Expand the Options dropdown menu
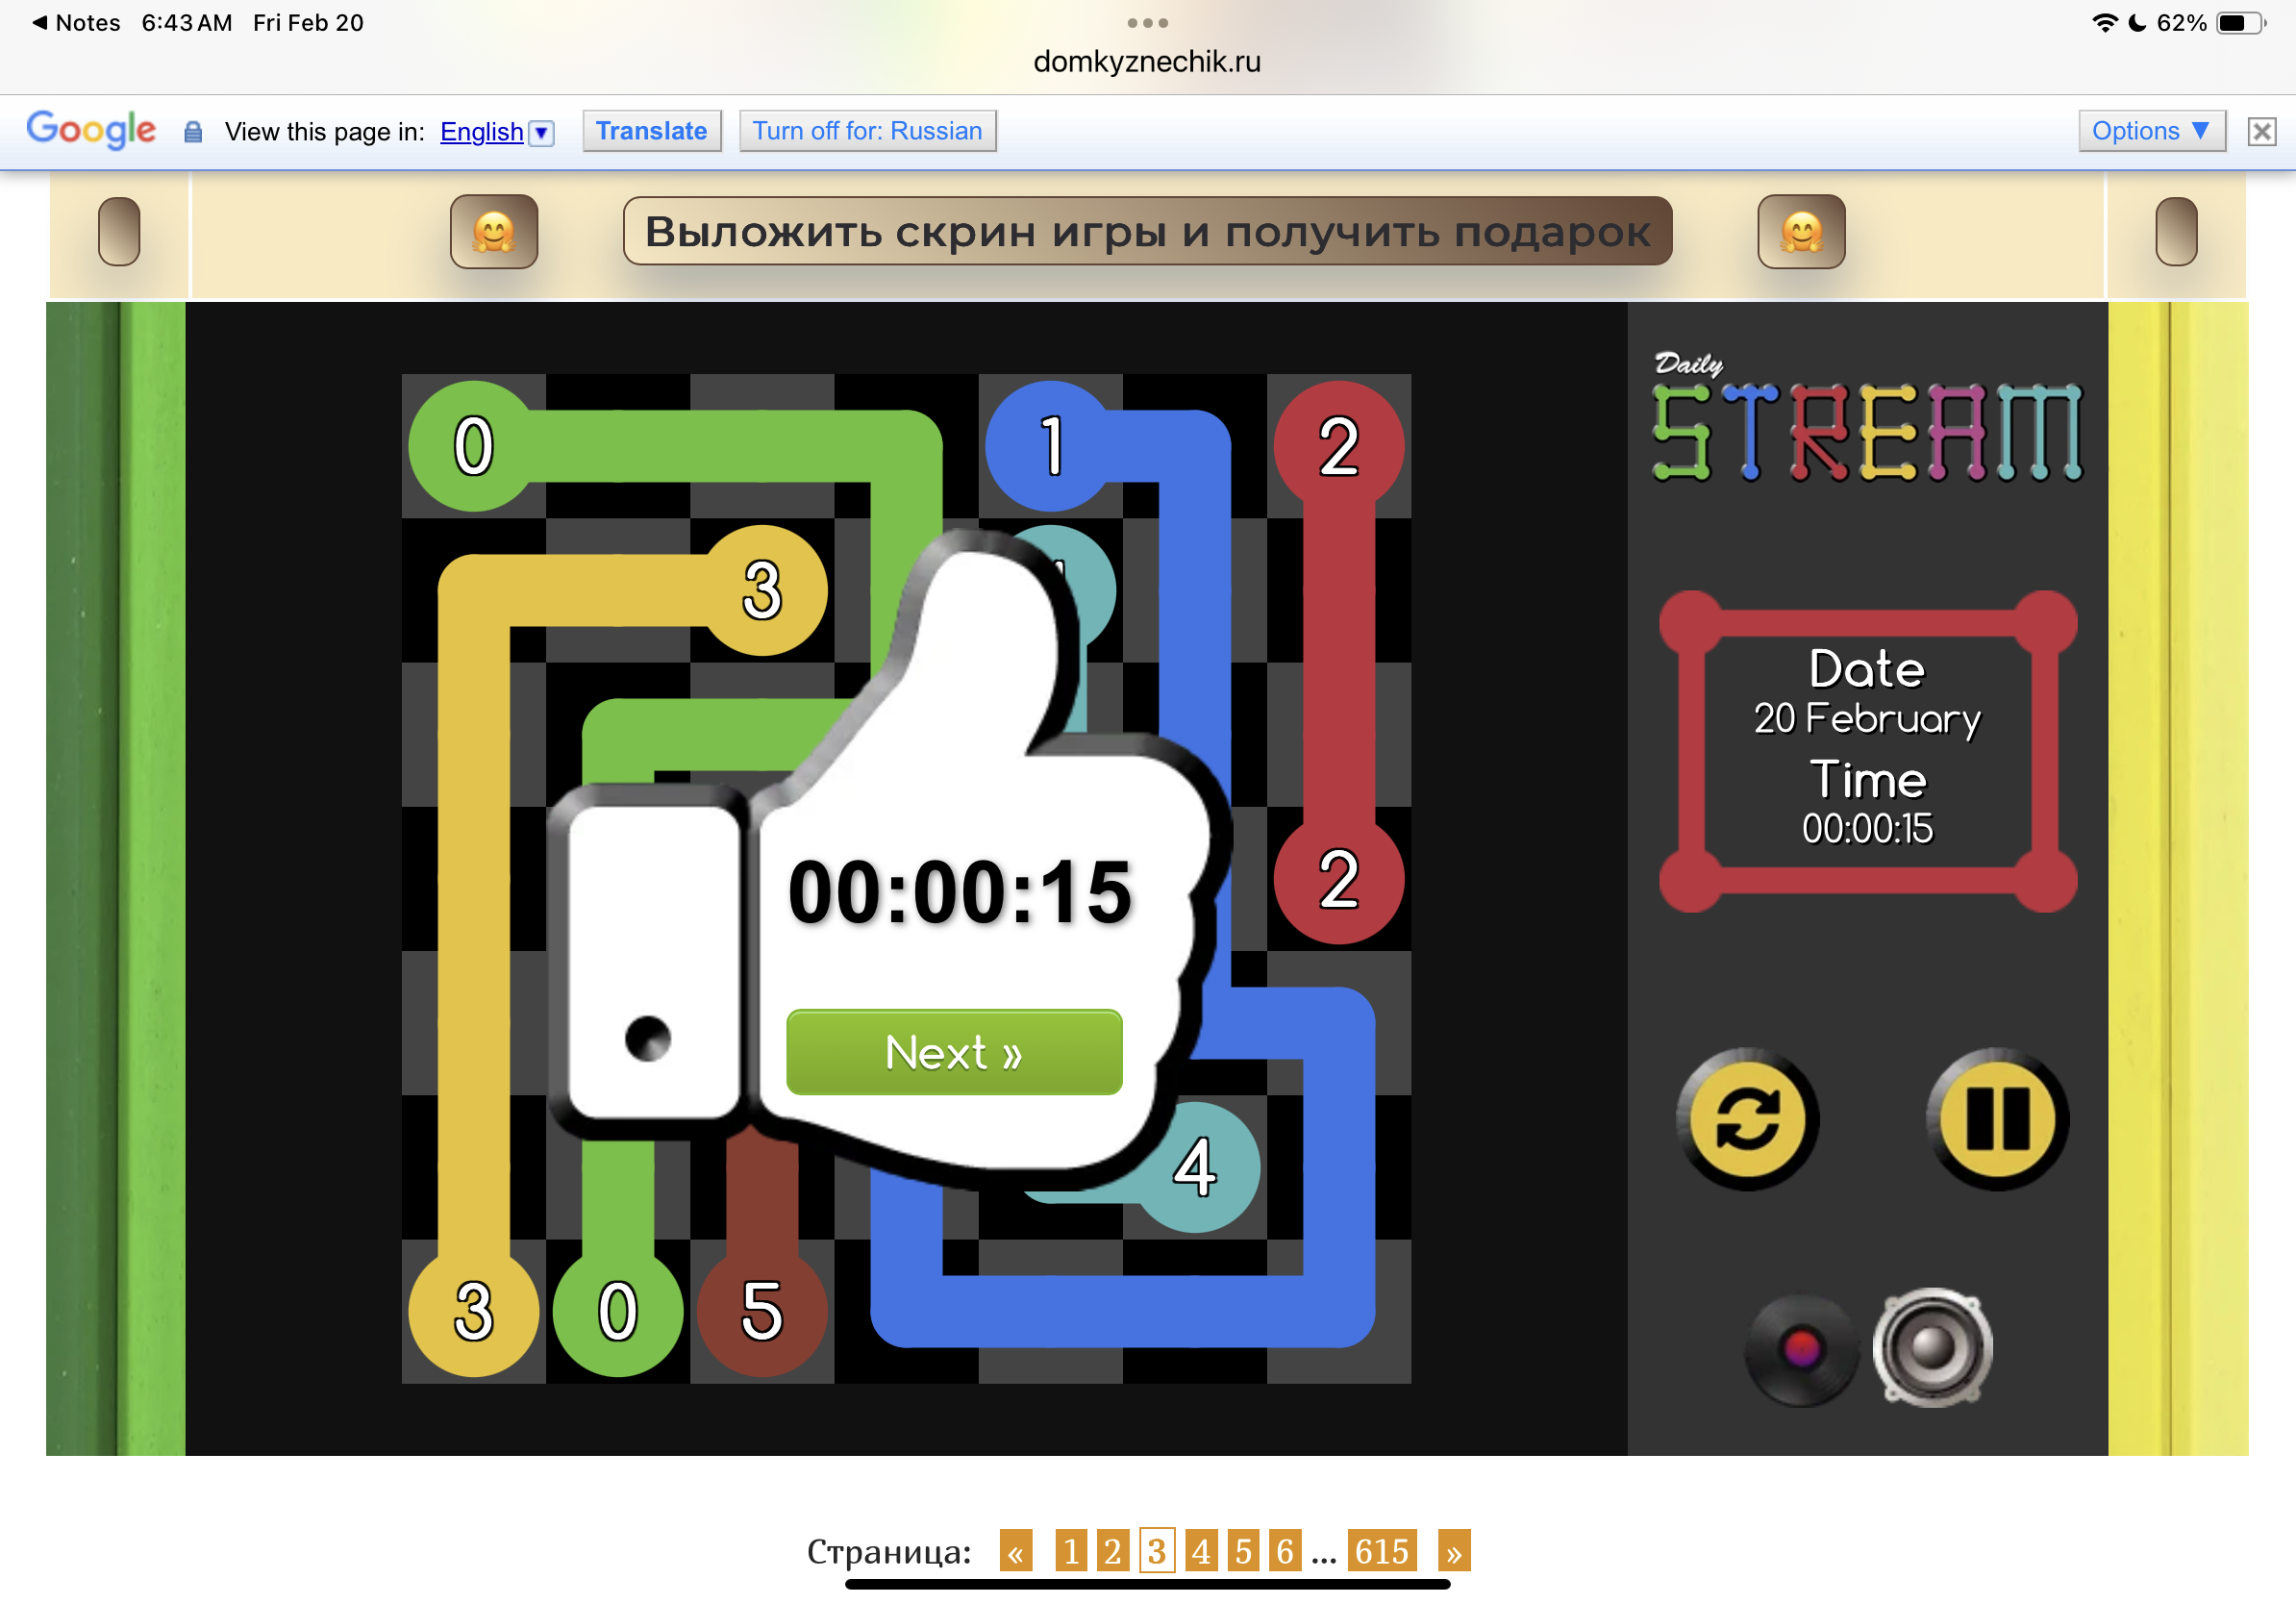The width and height of the screenshot is (2296, 1604). [x=2150, y=131]
